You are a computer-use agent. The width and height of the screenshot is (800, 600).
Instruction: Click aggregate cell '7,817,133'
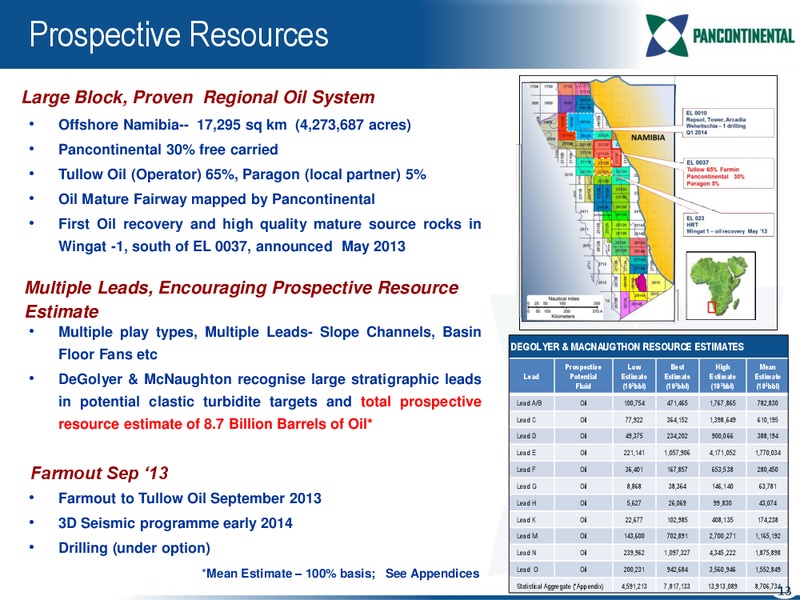tap(677, 586)
